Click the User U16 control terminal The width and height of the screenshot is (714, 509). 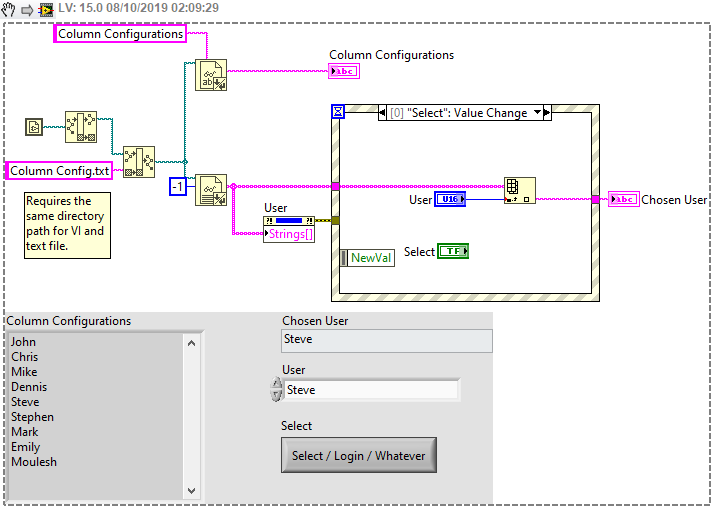pos(450,199)
